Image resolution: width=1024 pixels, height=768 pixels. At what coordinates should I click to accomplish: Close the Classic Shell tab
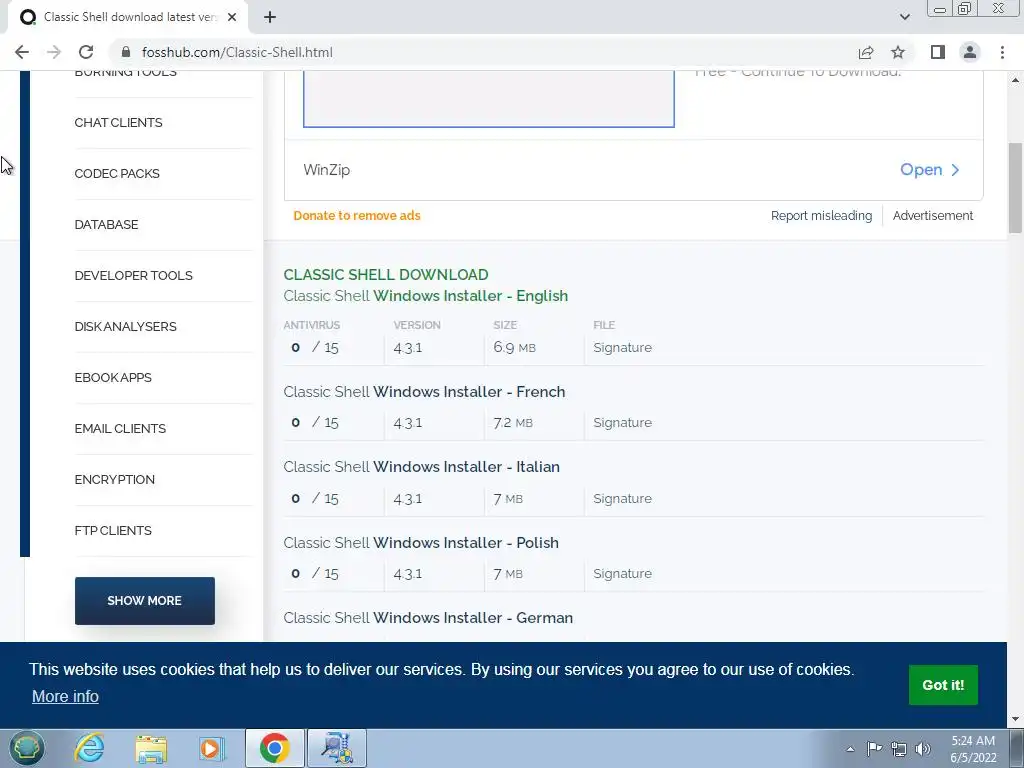click(x=232, y=17)
